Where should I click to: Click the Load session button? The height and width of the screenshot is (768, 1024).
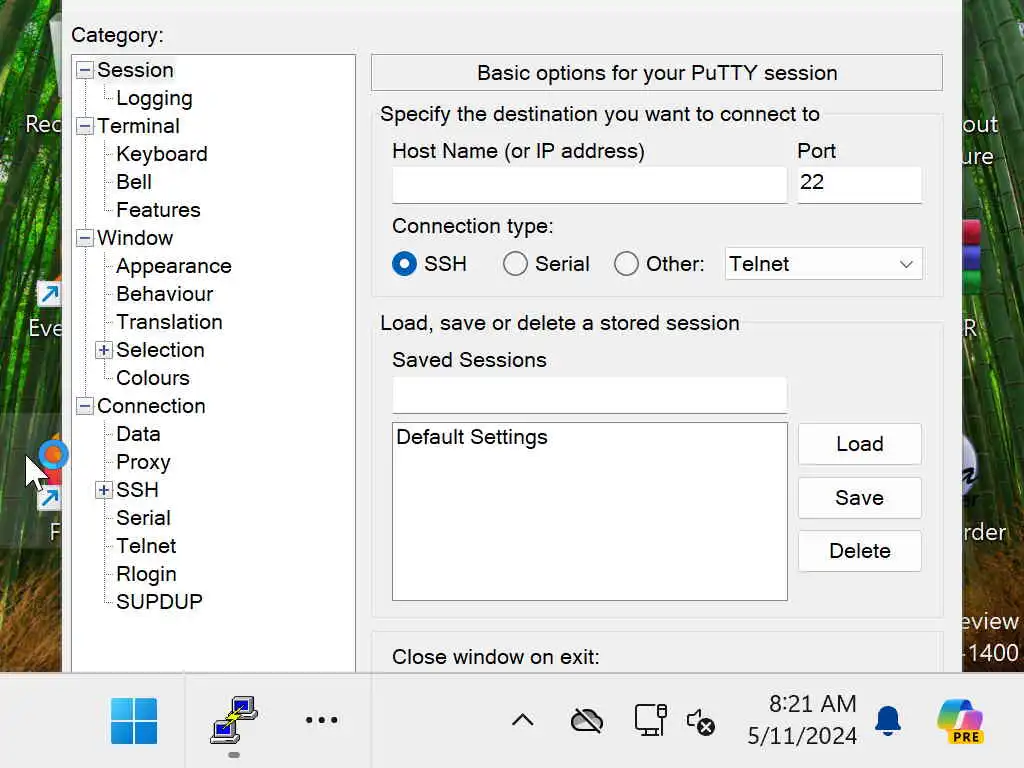(859, 444)
